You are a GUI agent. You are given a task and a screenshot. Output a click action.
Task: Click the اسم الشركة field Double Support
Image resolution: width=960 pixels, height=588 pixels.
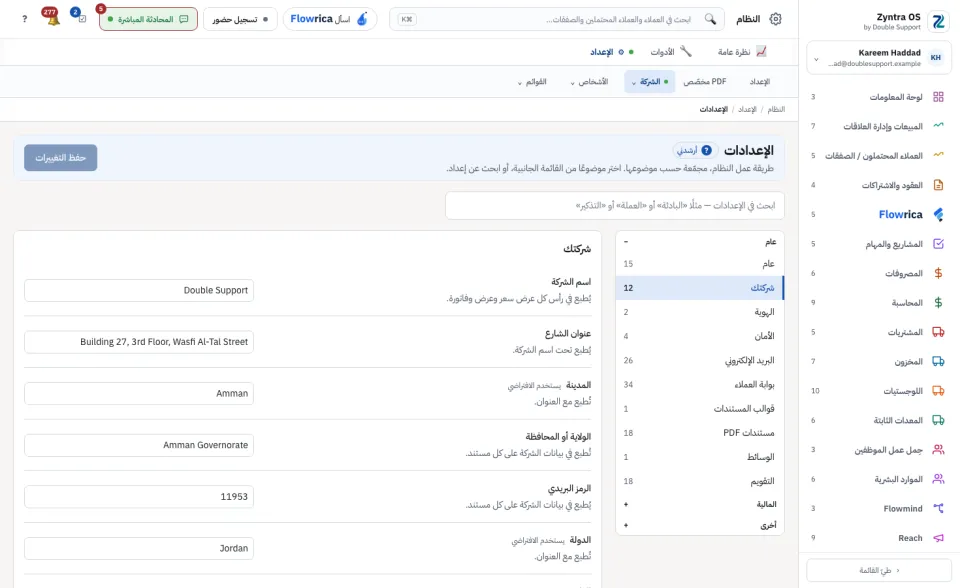[x=139, y=290]
